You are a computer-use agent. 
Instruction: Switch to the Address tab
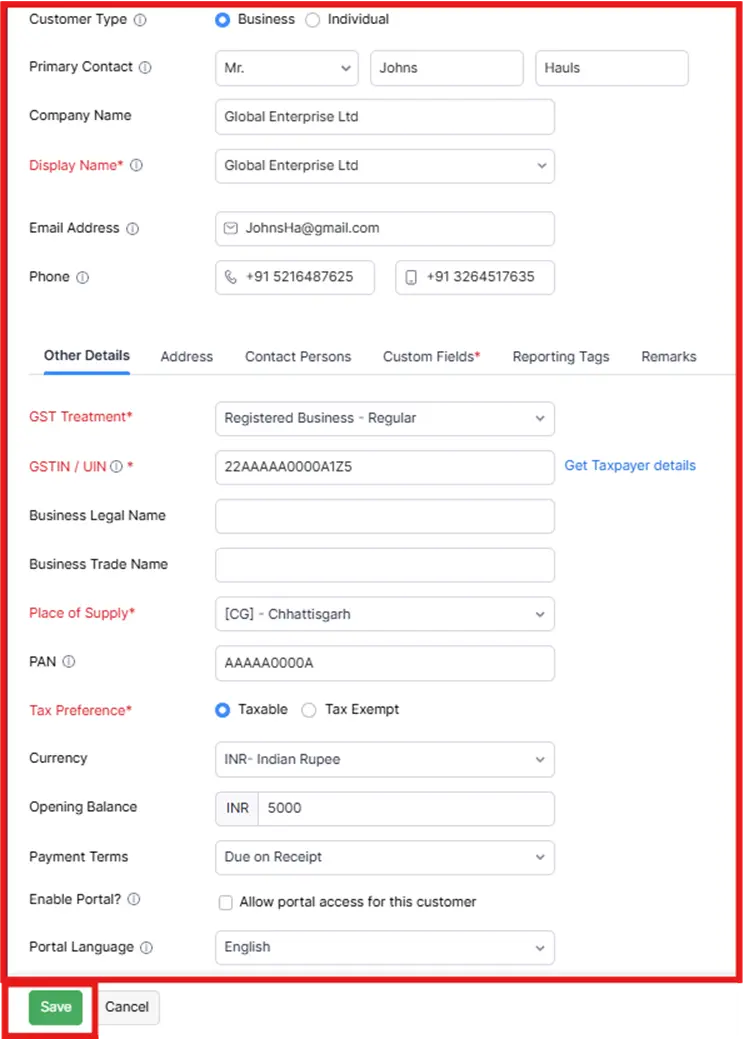coord(187,357)
